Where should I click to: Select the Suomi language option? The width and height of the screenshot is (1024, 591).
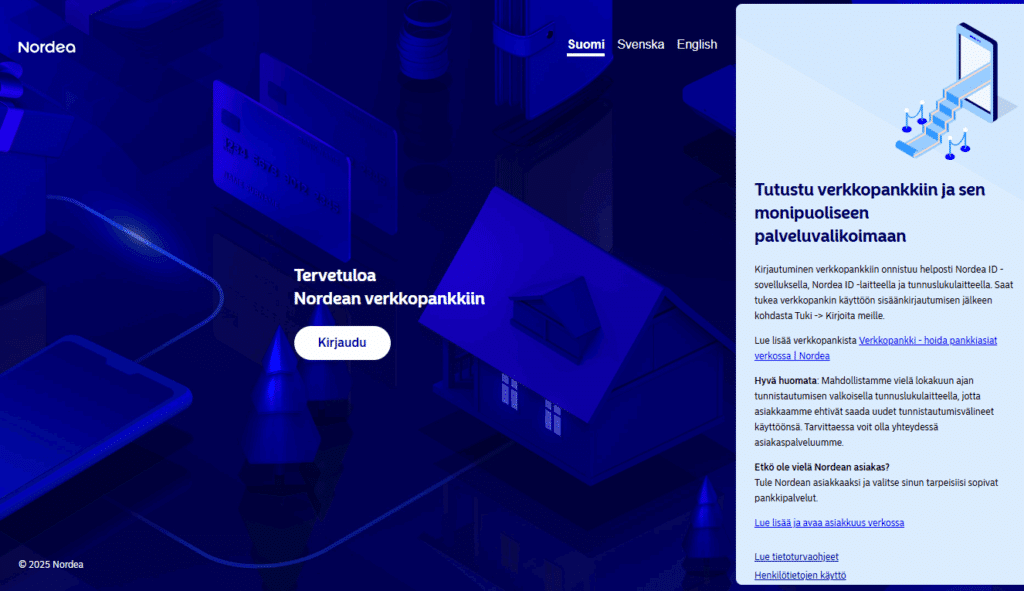pyautogui.click(x=585, y=45)
